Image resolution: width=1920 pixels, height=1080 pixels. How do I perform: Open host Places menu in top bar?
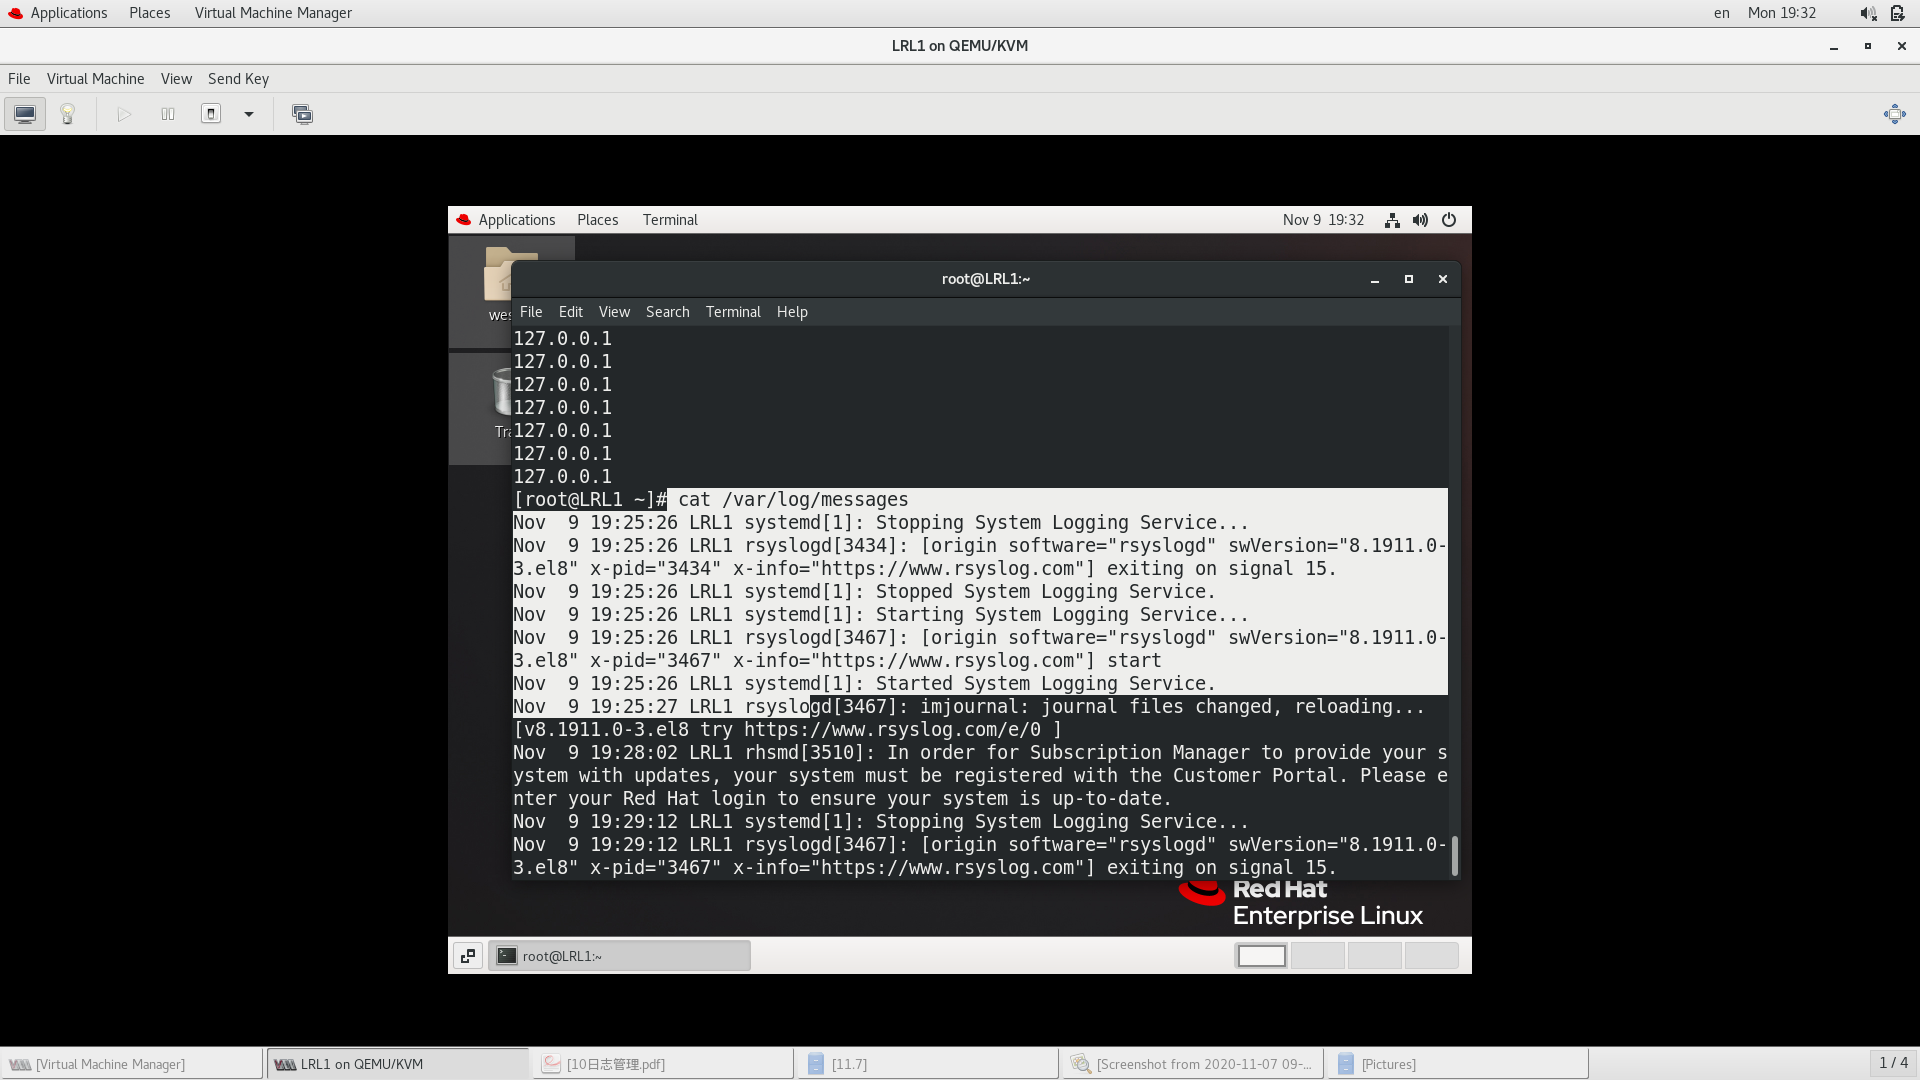[x=149, y=13]
